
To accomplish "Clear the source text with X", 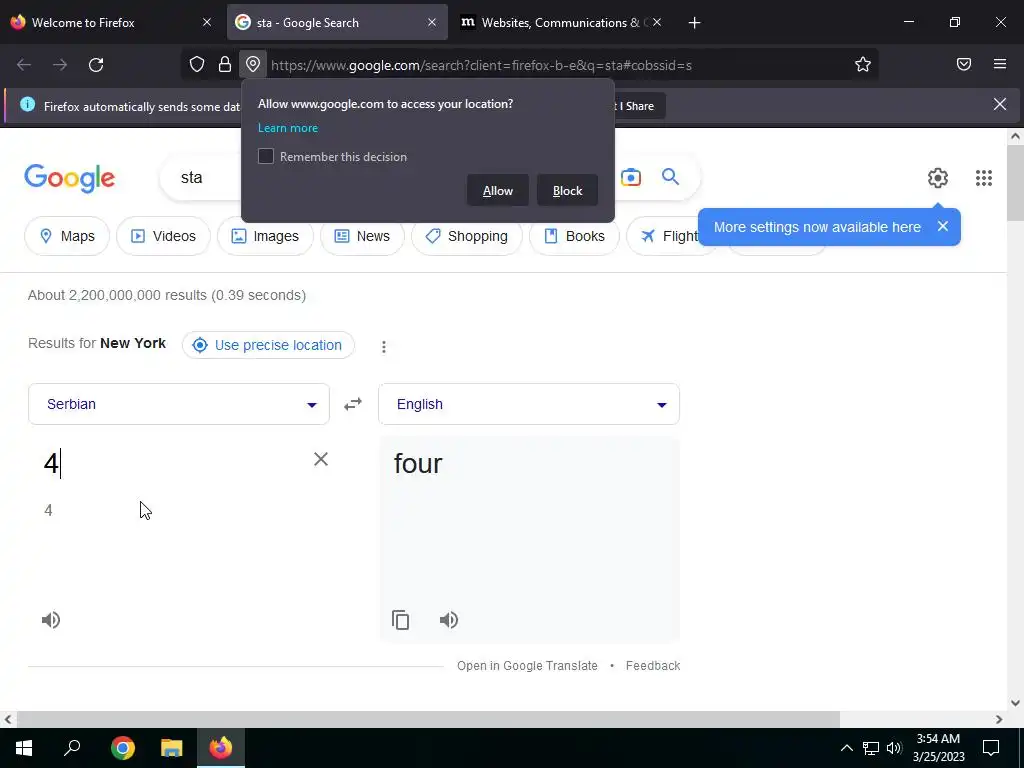I will (x=321, y=459).
